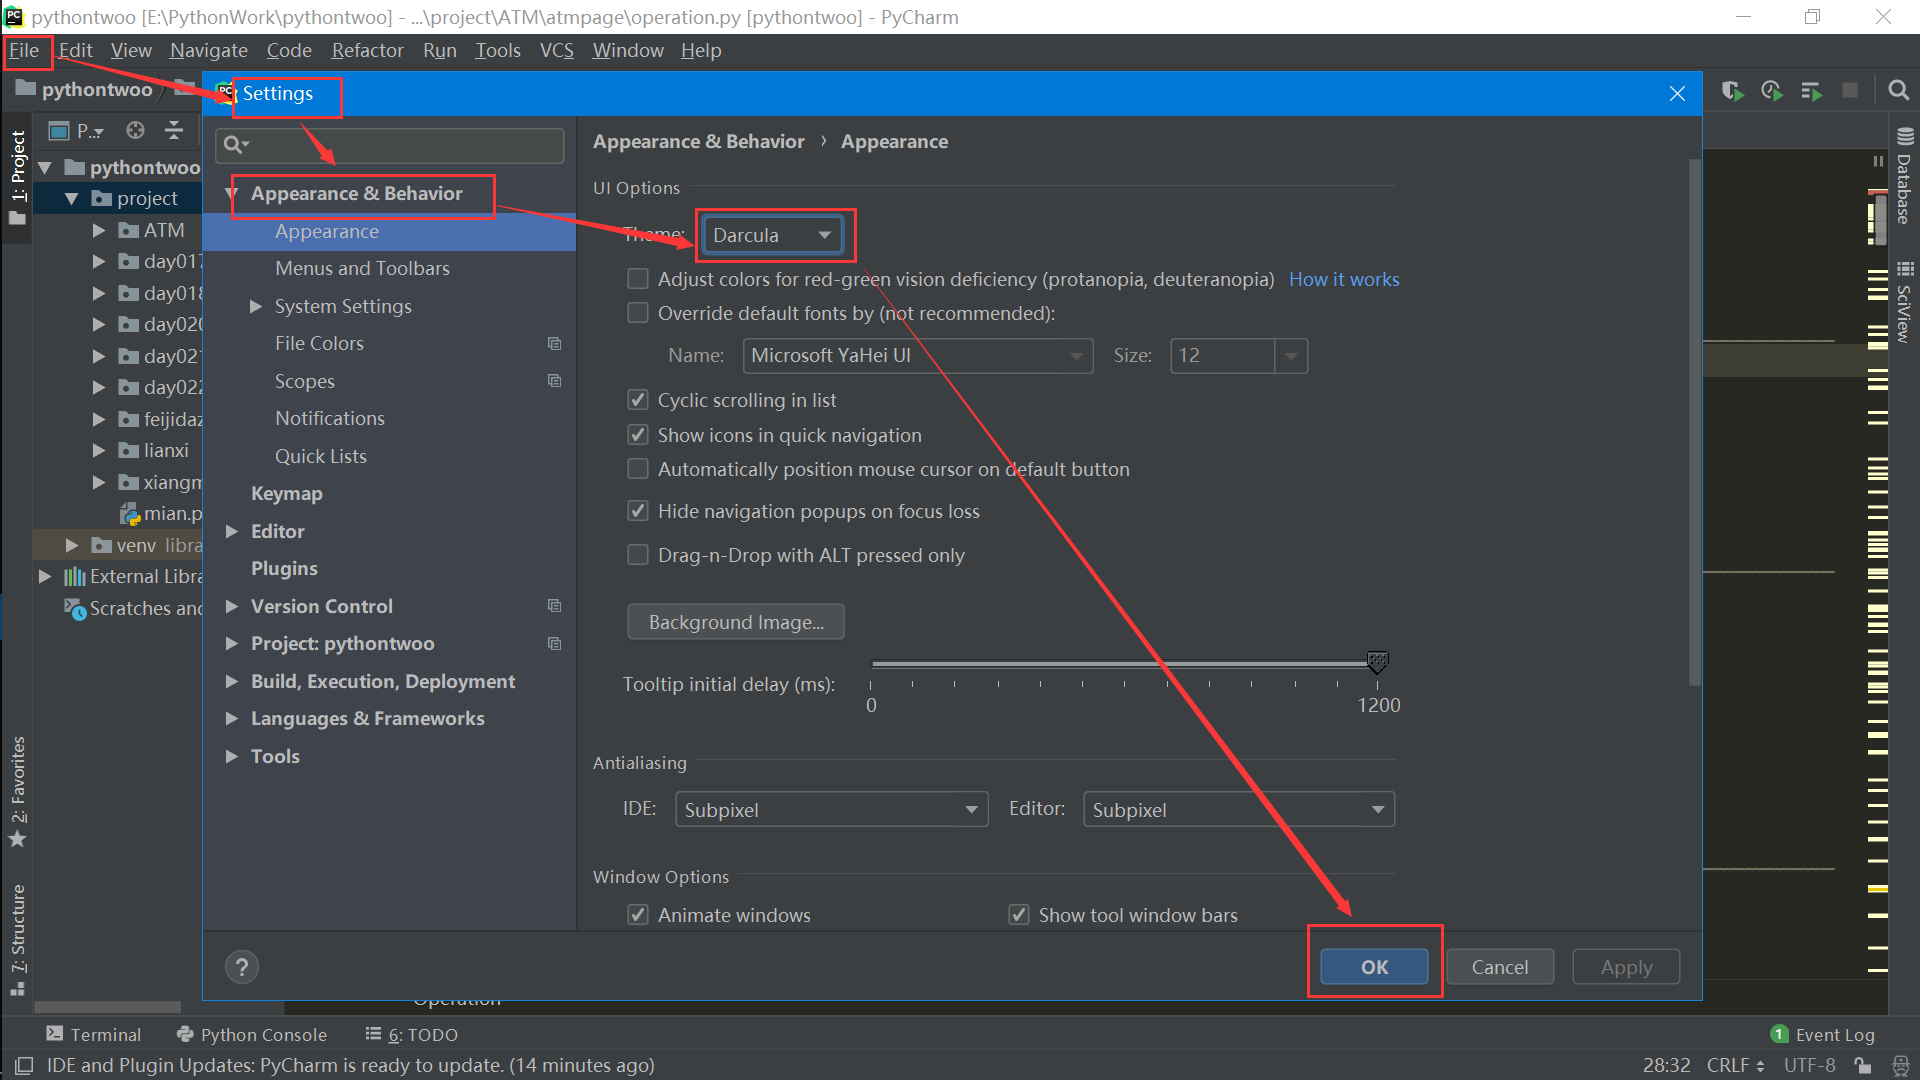Click the Apply button
Image resolution: width=1920 pixels, height=1080 pixels.
(x=1626, y=967)
